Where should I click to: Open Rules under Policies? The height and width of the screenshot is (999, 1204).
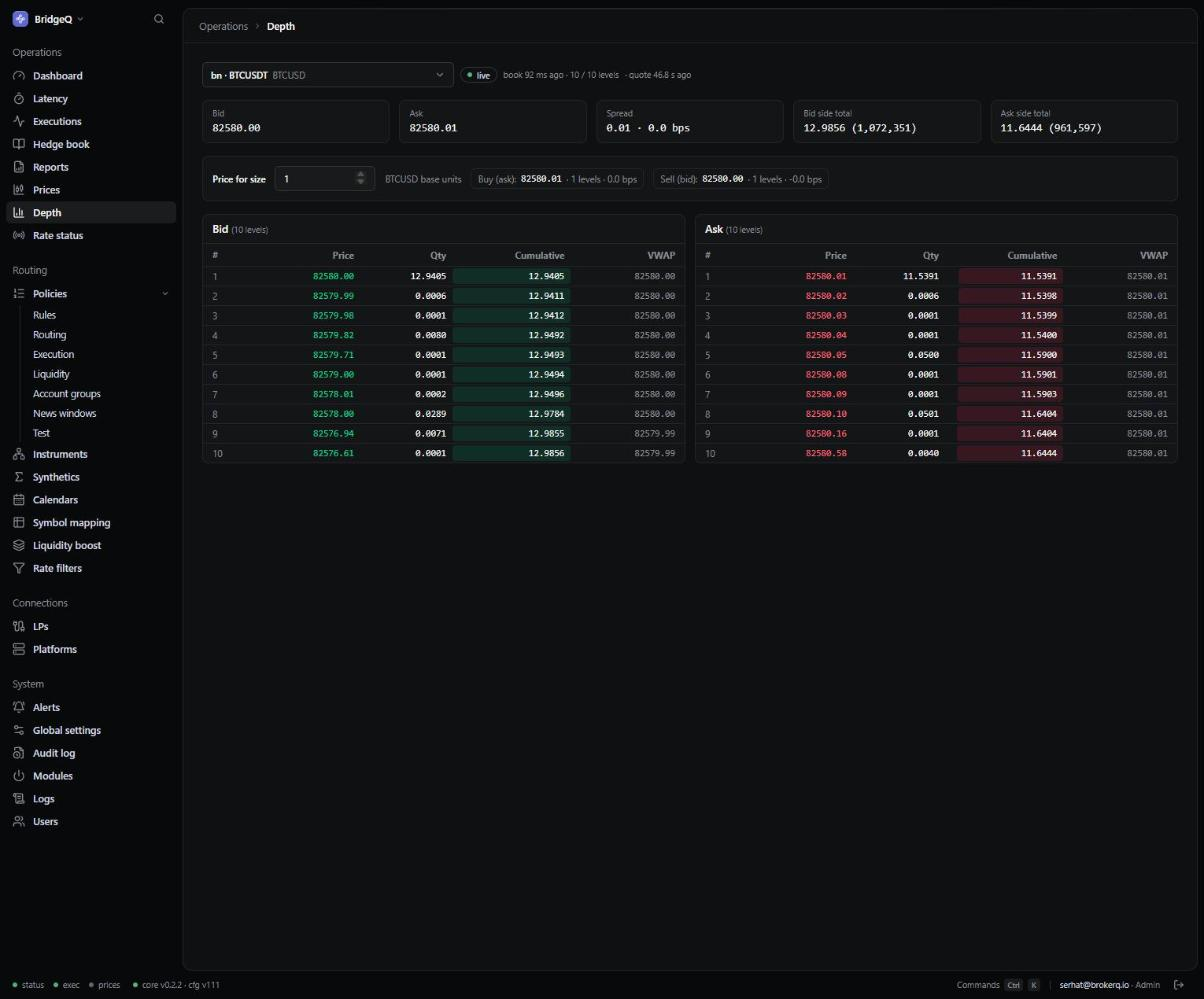coord(44,315)
